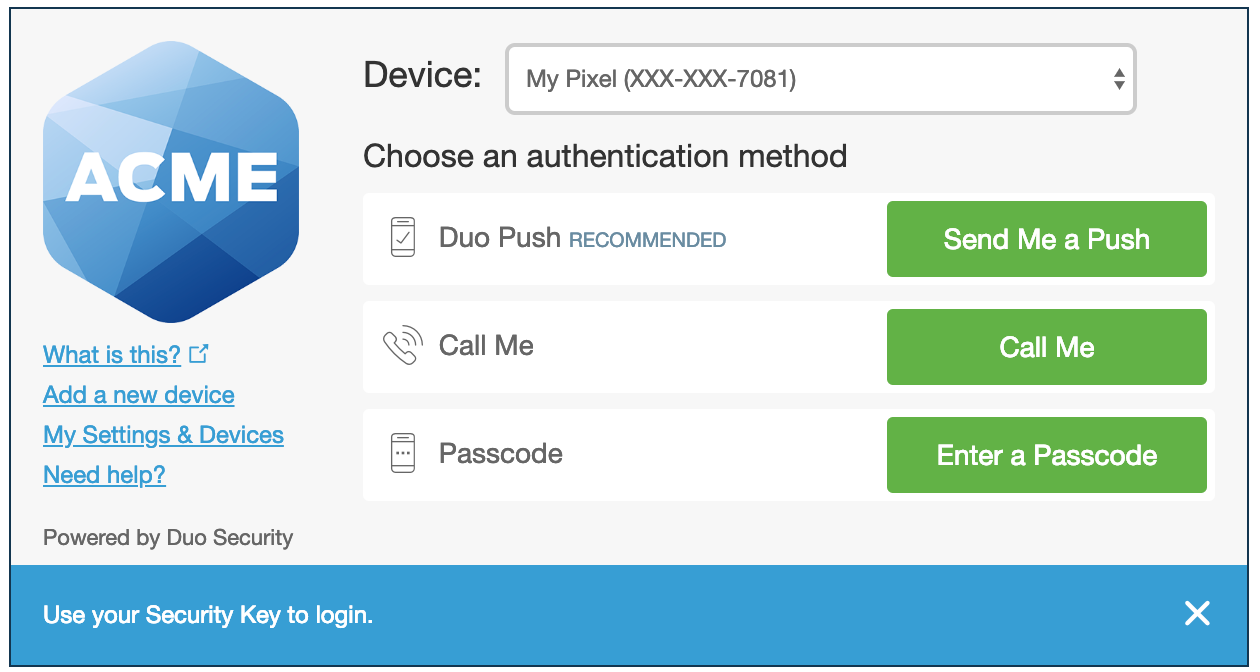The height and width of the screenshot is (672, 1260).
Task: Click Enter a Passcode button
Action: click(1046, 455)
